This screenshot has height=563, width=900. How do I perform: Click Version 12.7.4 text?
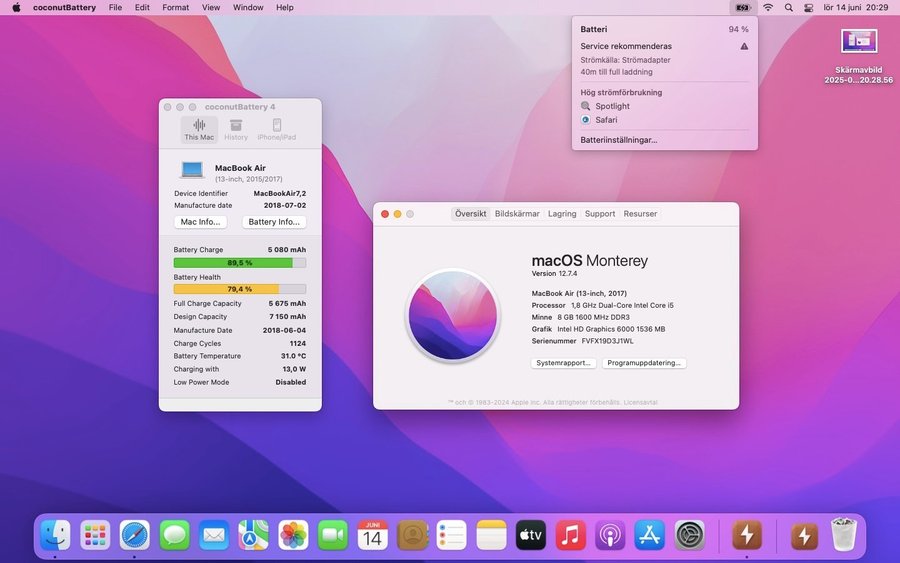point(554,274)
